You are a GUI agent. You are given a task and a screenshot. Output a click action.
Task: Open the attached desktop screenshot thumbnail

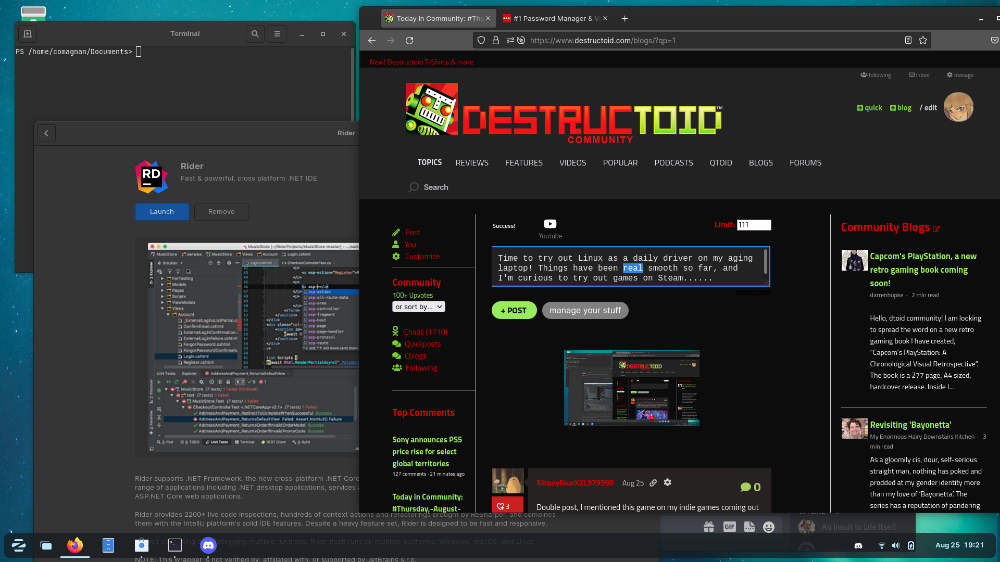click(631, 388)
